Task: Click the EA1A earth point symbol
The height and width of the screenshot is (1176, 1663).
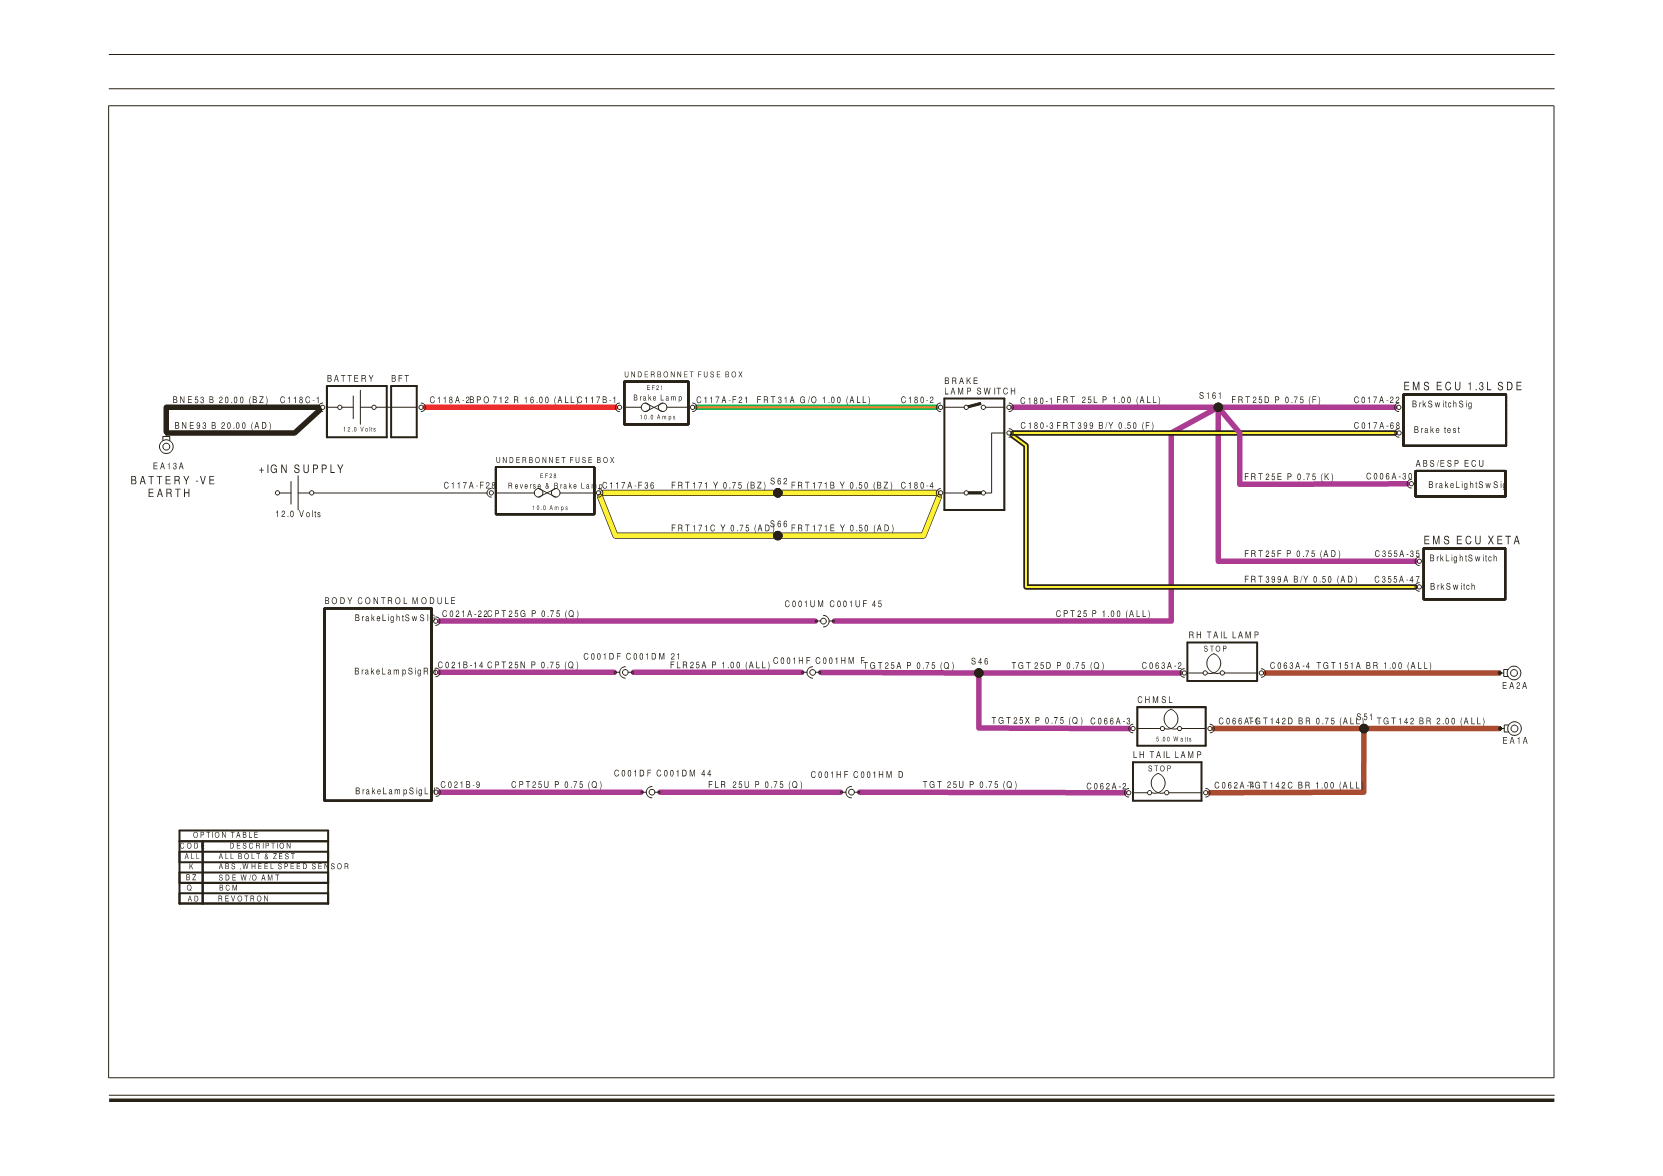Action: (x=1514, y=728)
